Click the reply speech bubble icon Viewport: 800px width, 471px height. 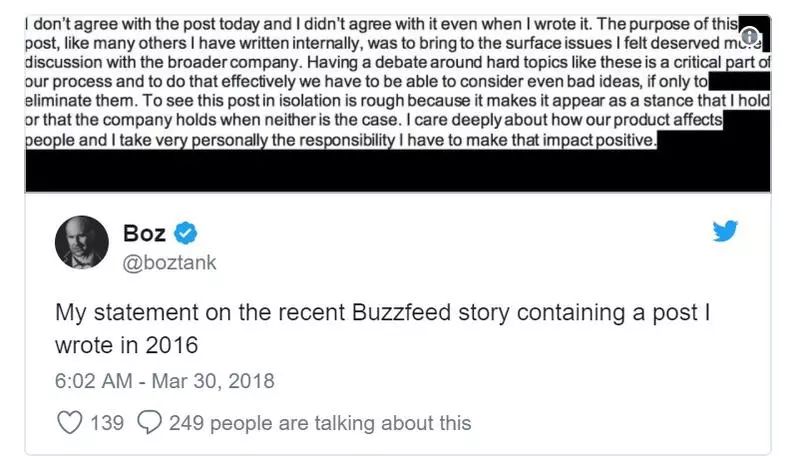click(149, 422)
